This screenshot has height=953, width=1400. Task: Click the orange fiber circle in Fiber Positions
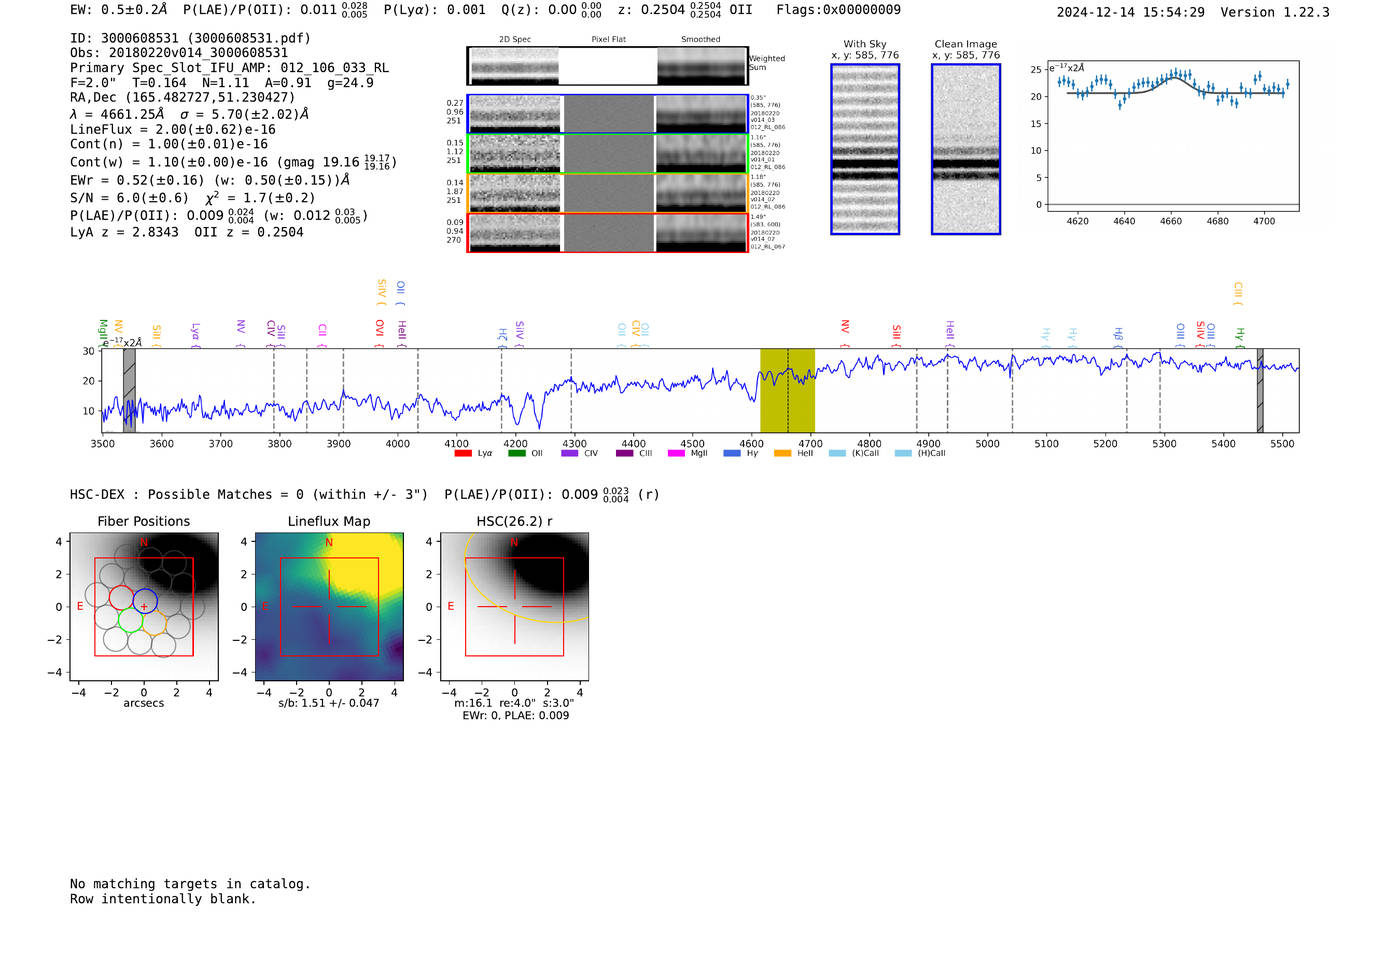pos(153,624)
